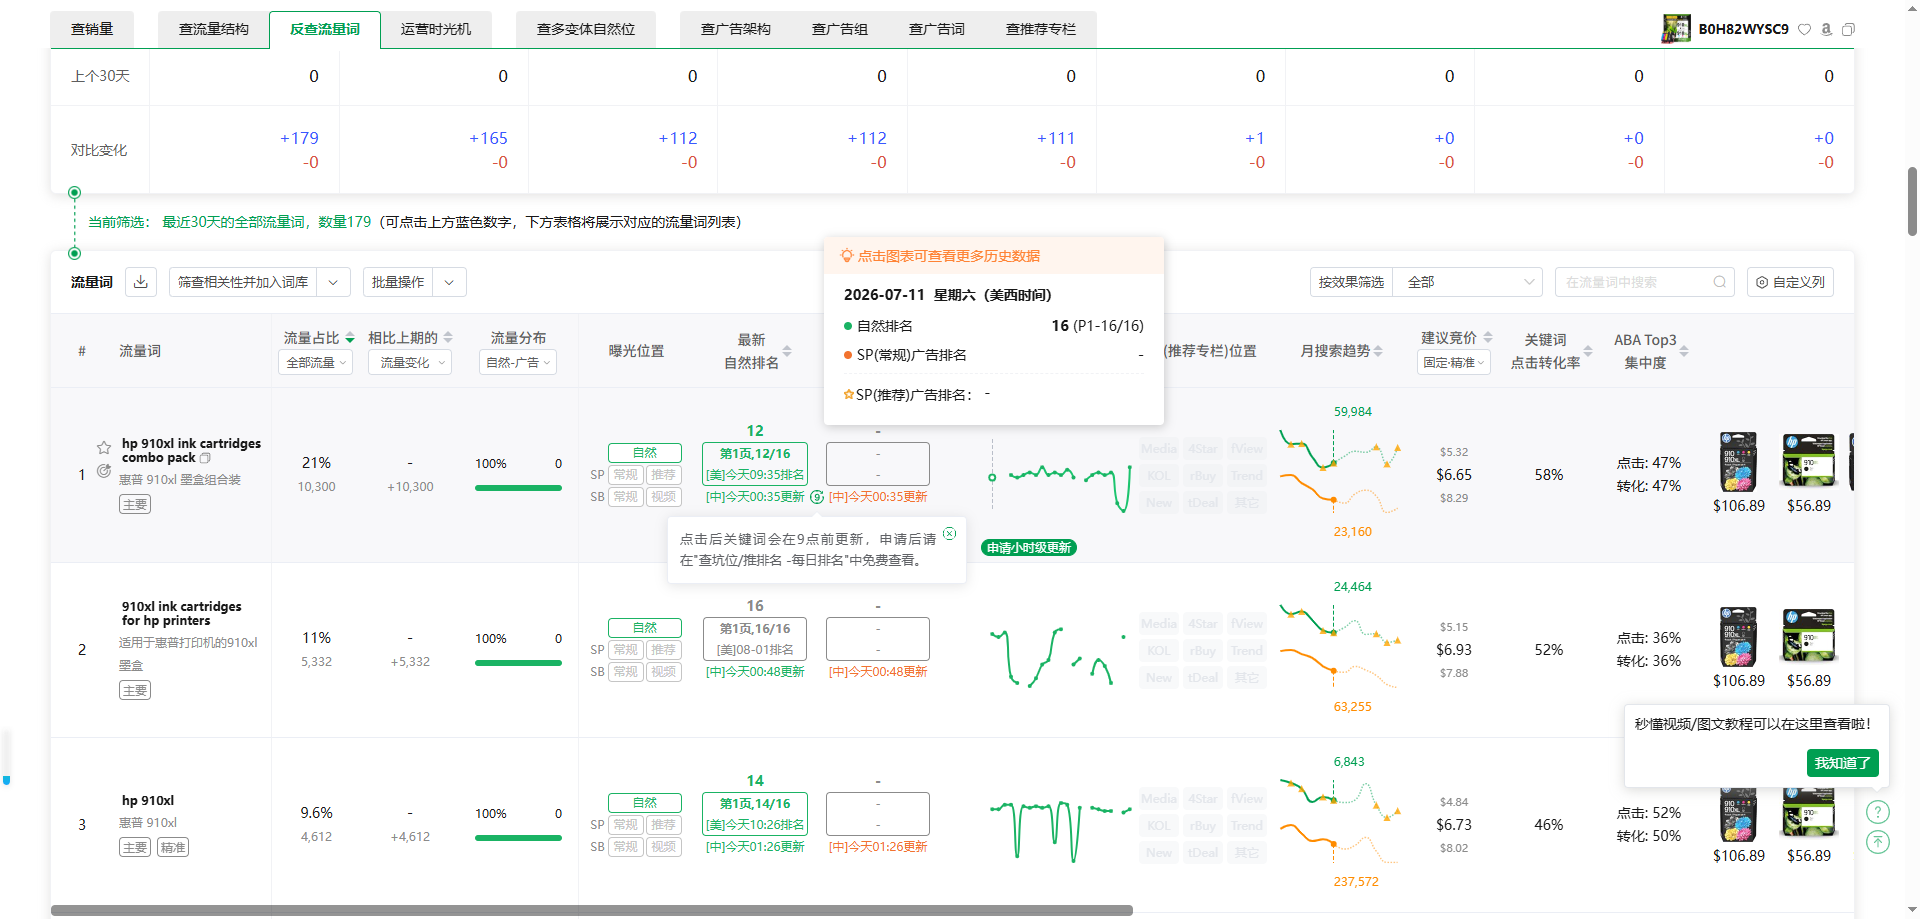Image resolution: width=1920 pixels, height=919 pixels.
Task: Click the search magnifier in 在流量词中搜索 box
Action: click(x=1720, y=282)
